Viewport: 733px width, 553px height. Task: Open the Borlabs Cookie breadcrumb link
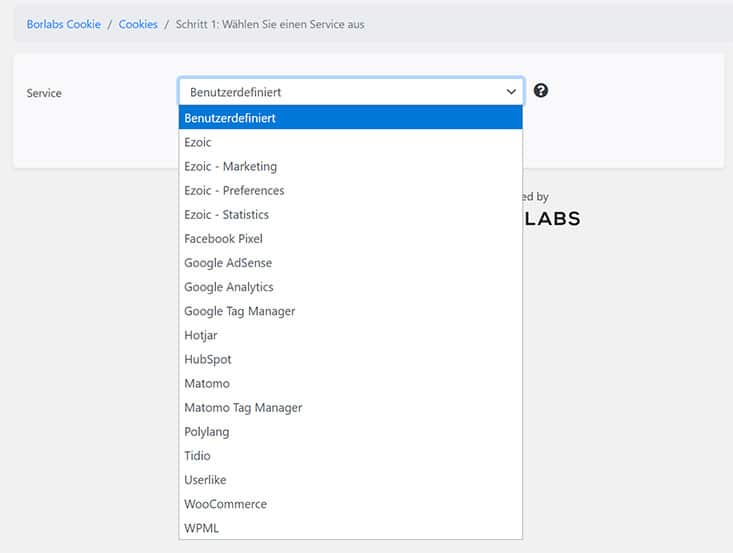[64, 24]
